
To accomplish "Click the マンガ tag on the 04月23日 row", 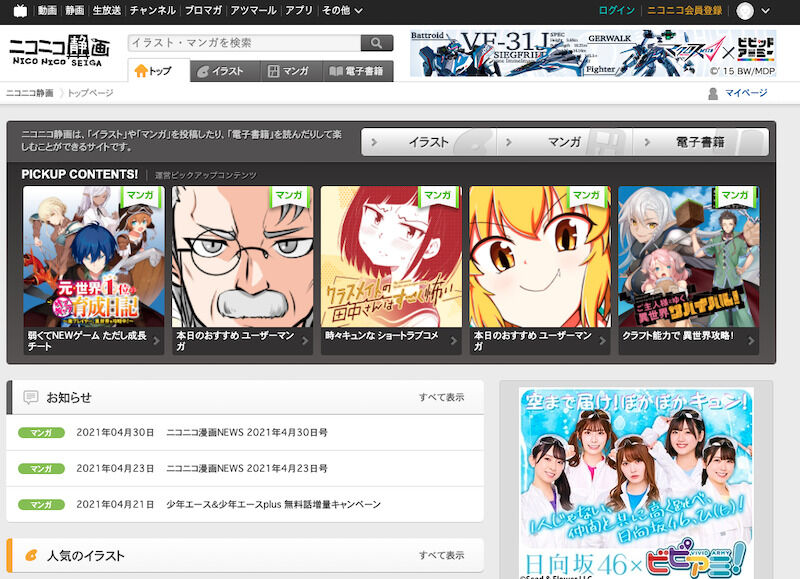I will [x=41, y=468].
